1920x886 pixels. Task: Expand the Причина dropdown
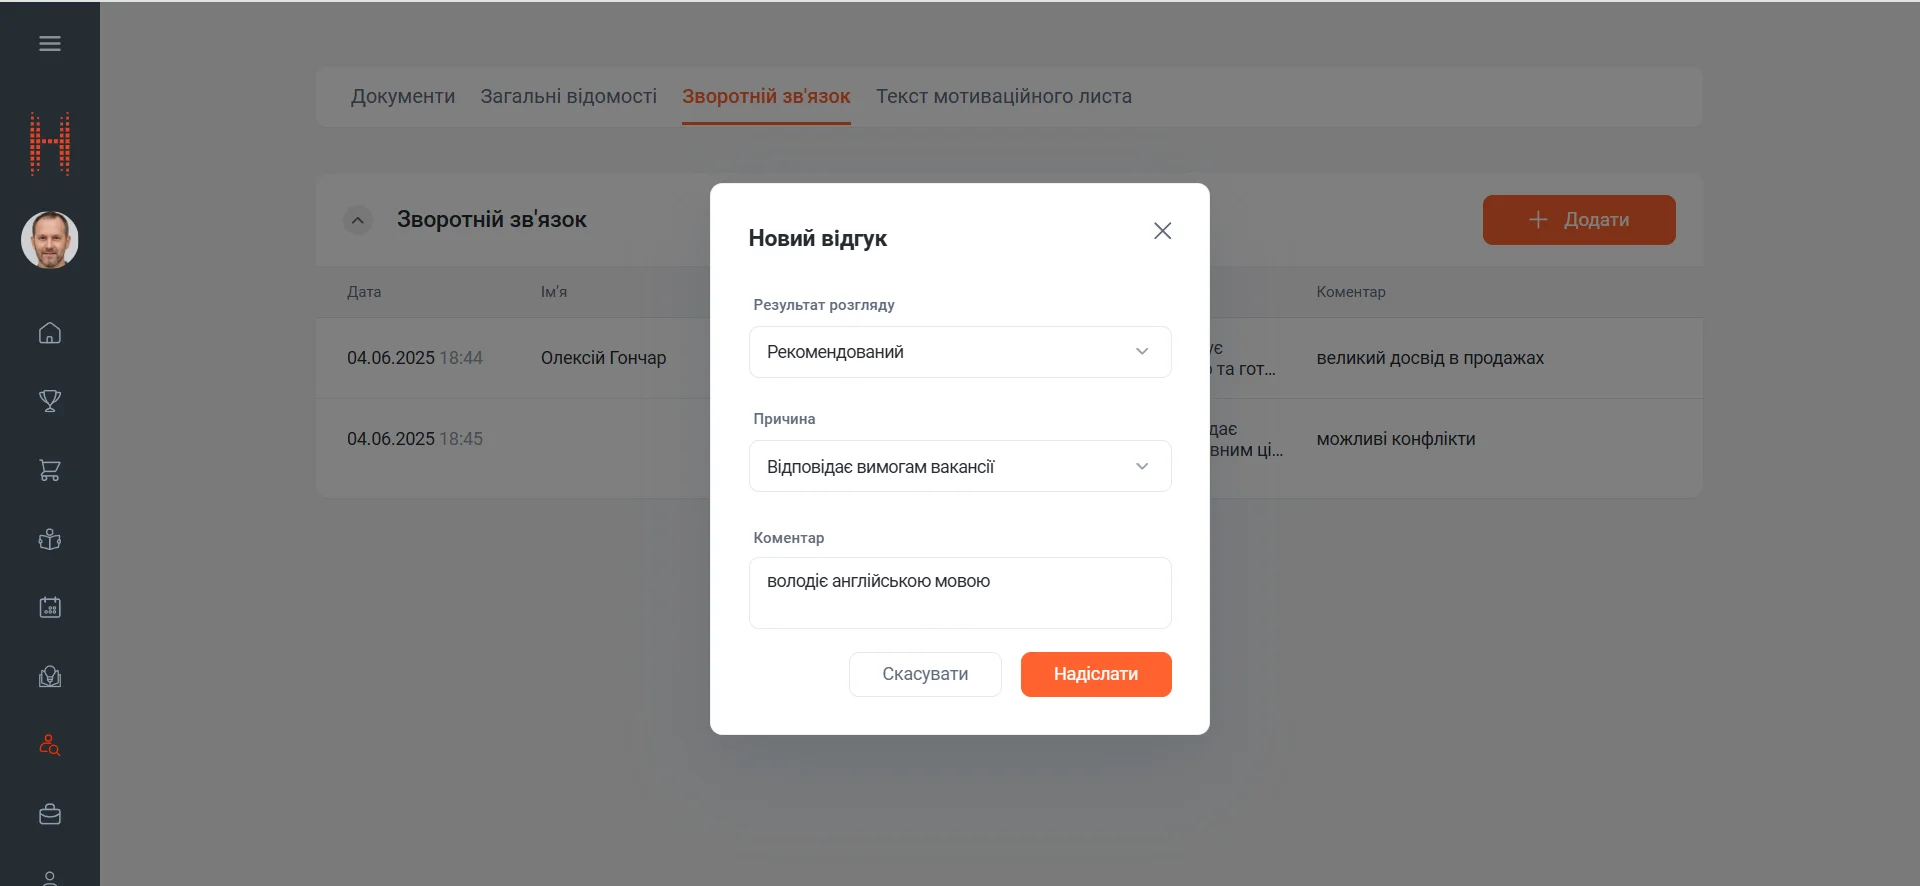tap(959, 467)
